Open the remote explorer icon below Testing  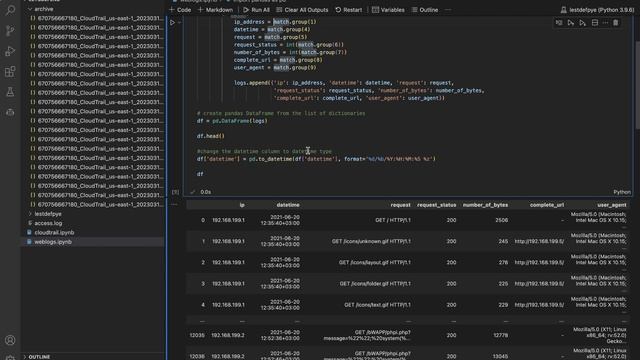click(10, 112)
